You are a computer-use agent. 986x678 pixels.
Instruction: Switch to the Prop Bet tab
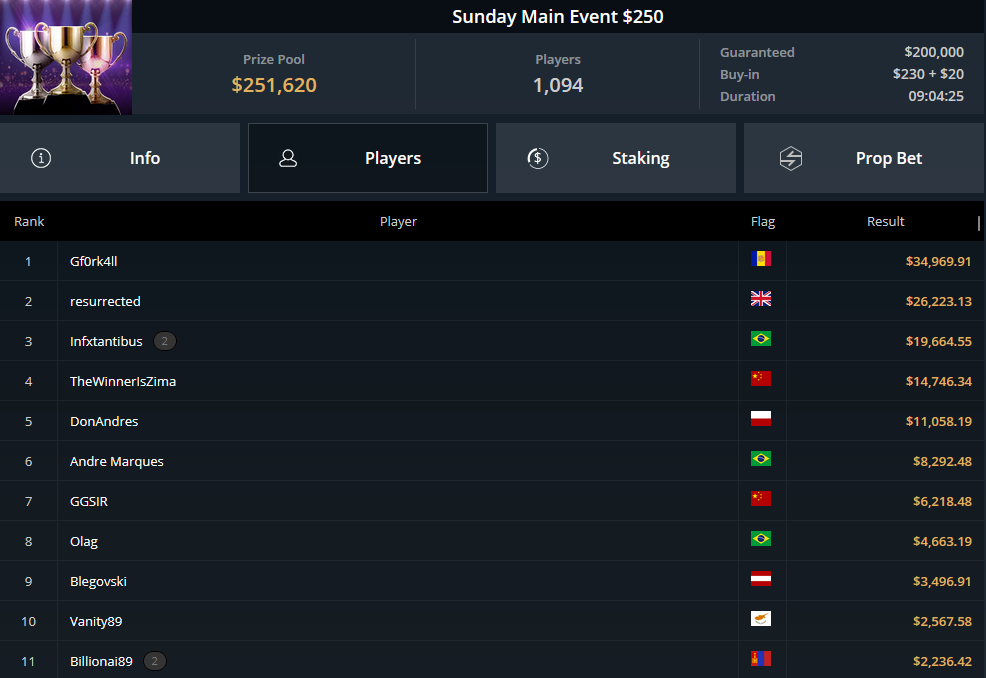click(x=864, y=158)
